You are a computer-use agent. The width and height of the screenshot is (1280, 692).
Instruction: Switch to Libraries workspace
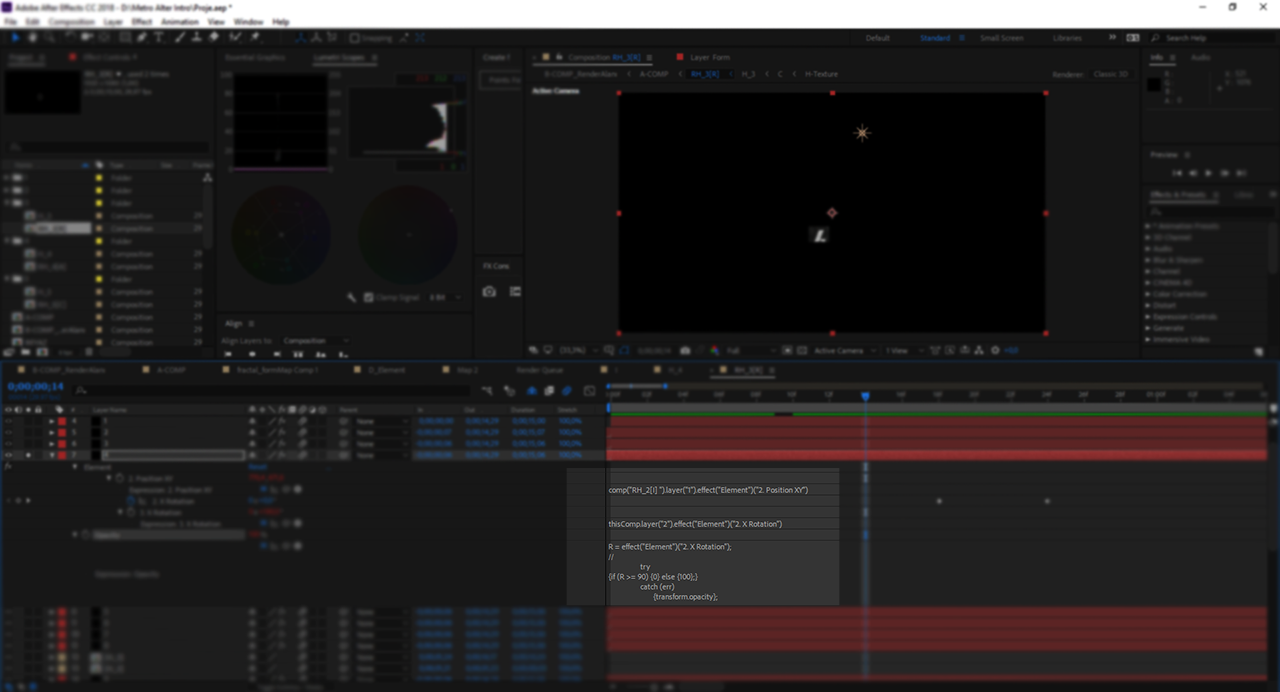pyautogui.click(x=1067, y=38)
